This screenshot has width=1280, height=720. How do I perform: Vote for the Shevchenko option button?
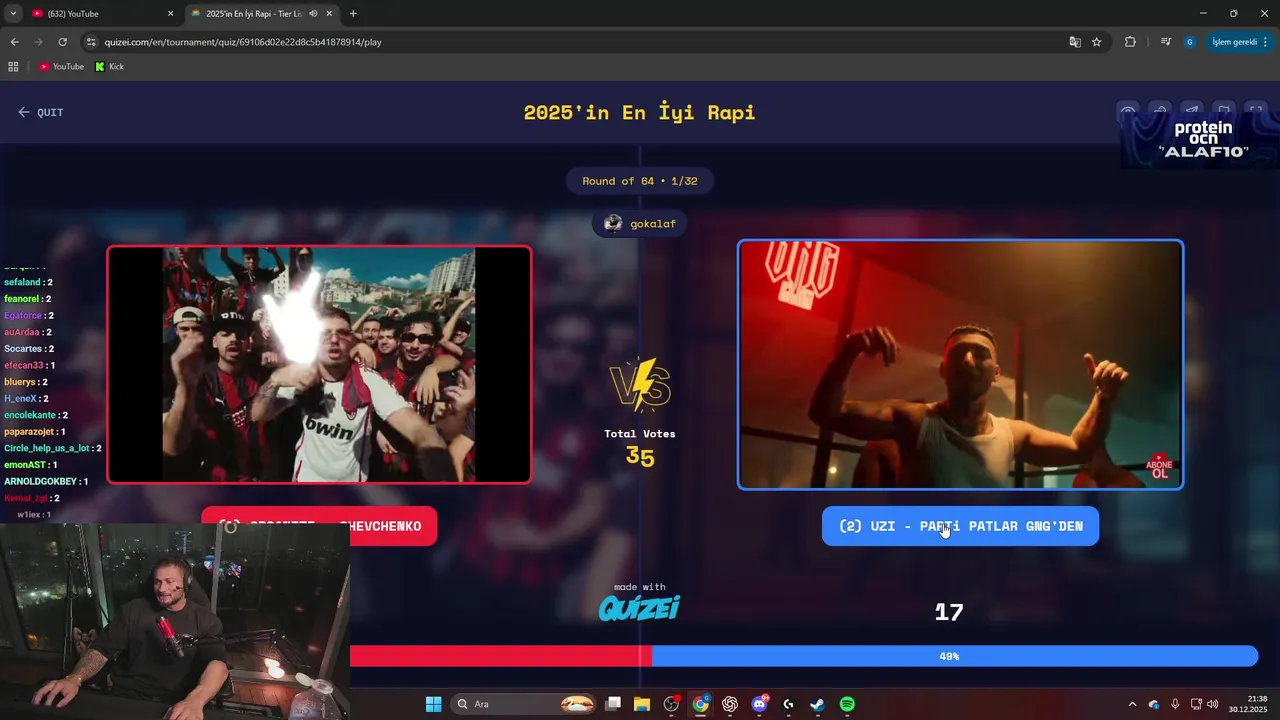coord(319,526)
